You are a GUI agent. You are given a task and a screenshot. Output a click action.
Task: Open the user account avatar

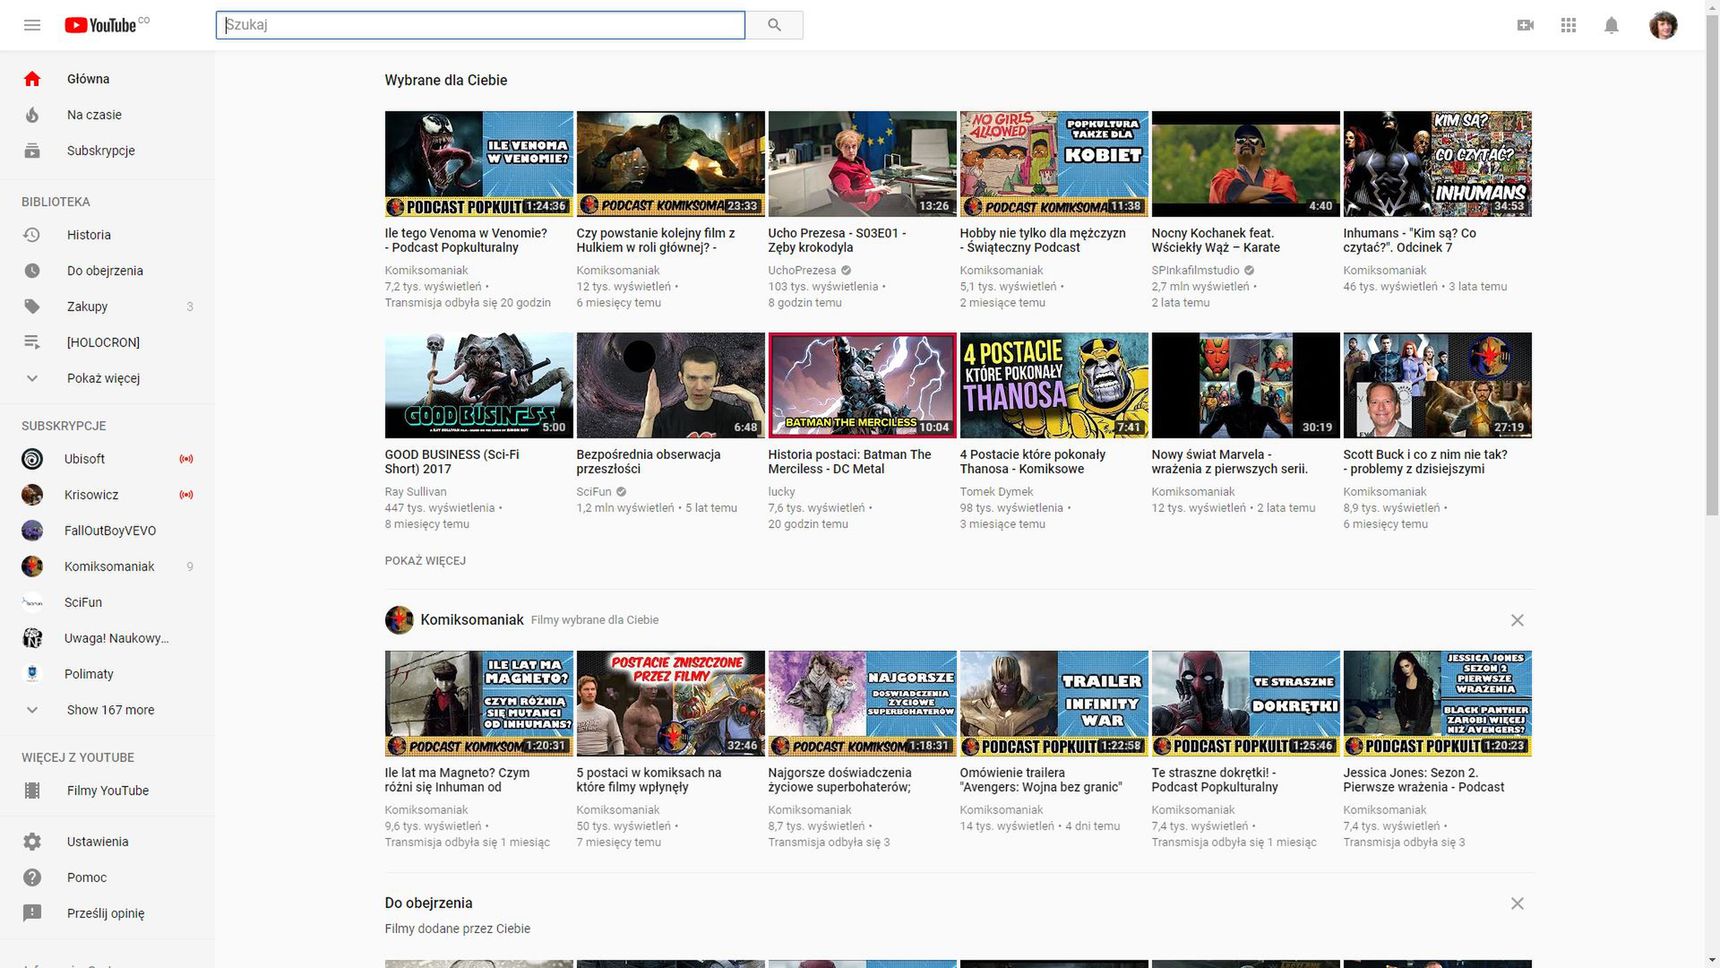[x=1663, y=25]
